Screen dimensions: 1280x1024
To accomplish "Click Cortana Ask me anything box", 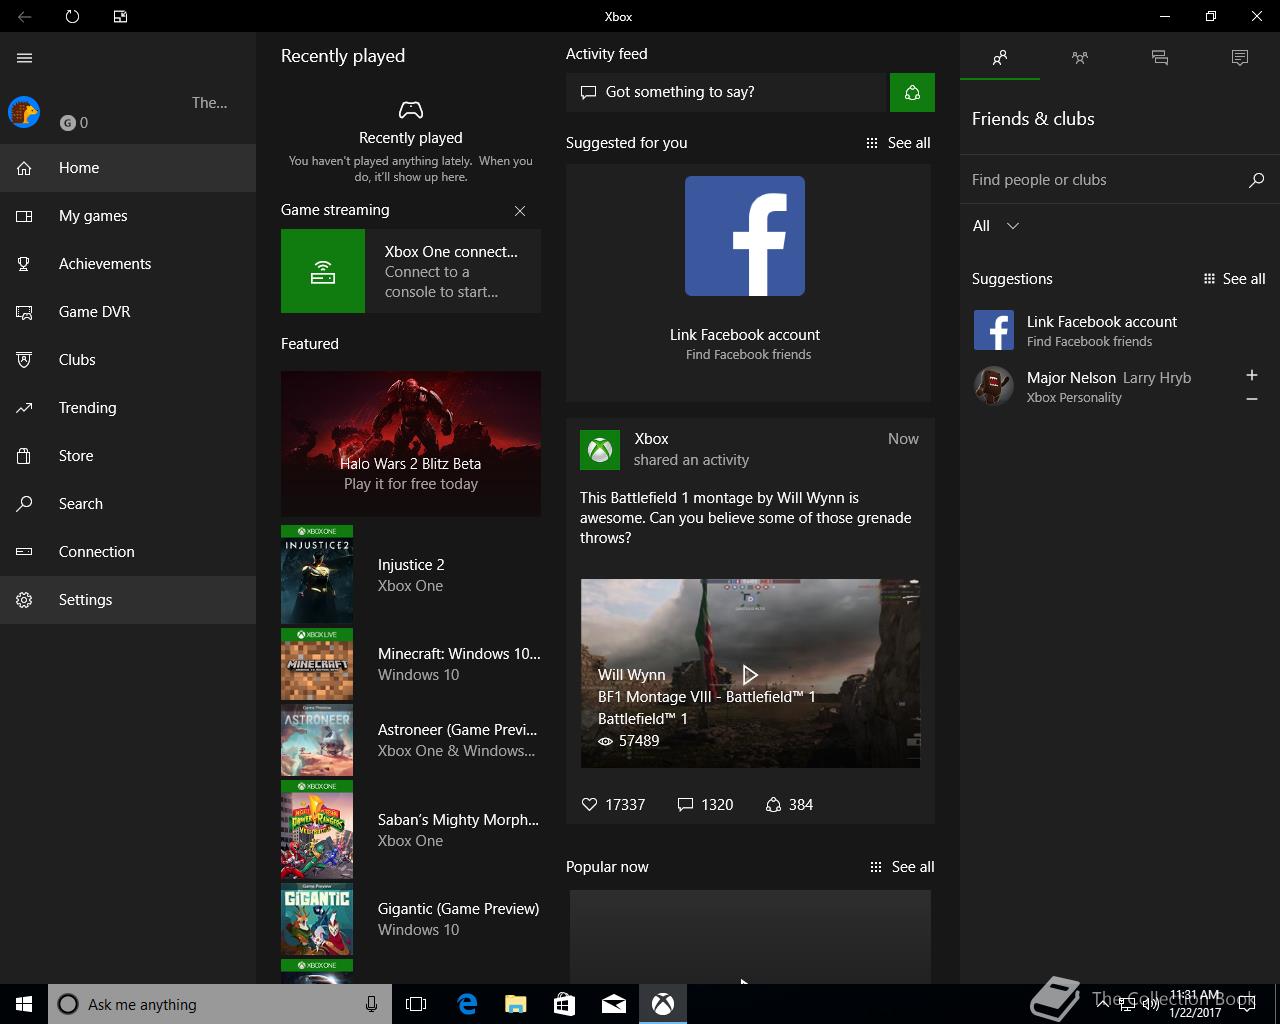I will point(220,1004).
